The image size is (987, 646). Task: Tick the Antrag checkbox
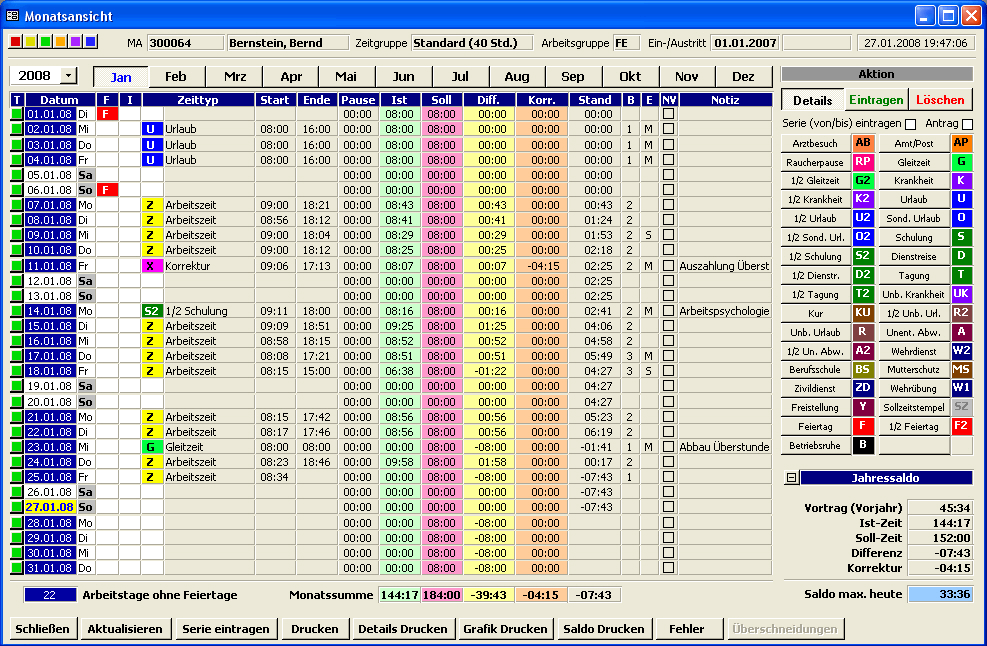[x=967, y=124]
